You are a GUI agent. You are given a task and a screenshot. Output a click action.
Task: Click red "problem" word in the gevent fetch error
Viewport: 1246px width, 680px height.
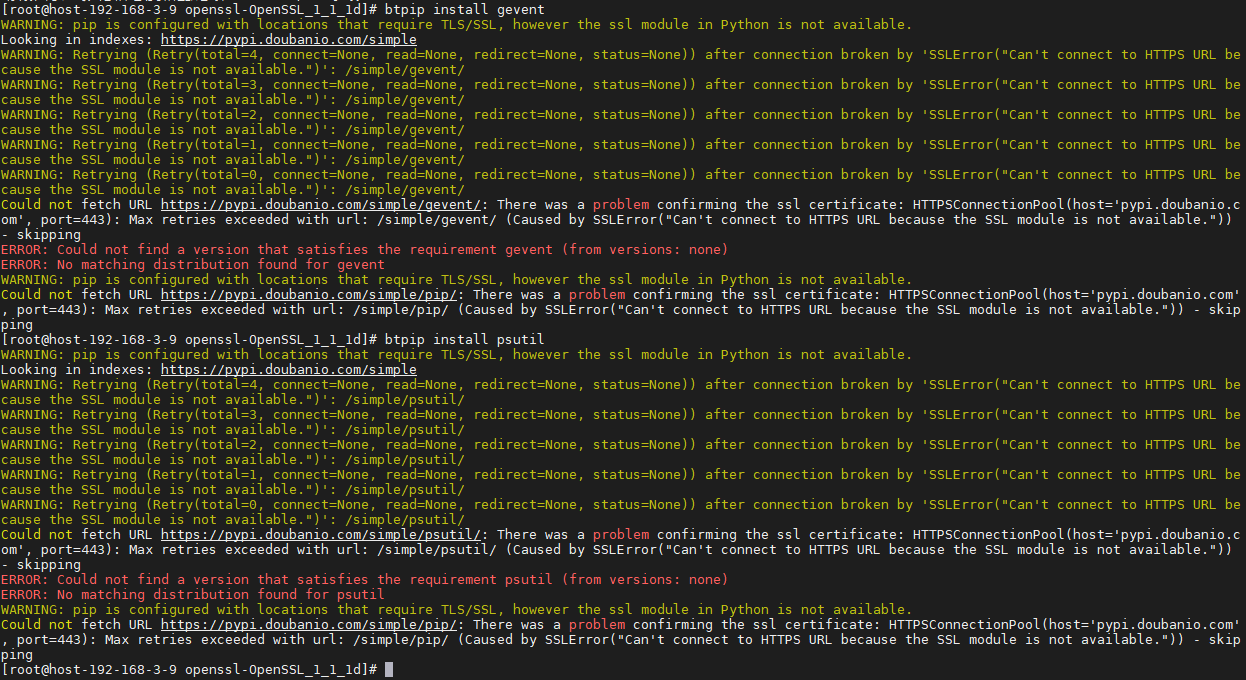(621, 205)
